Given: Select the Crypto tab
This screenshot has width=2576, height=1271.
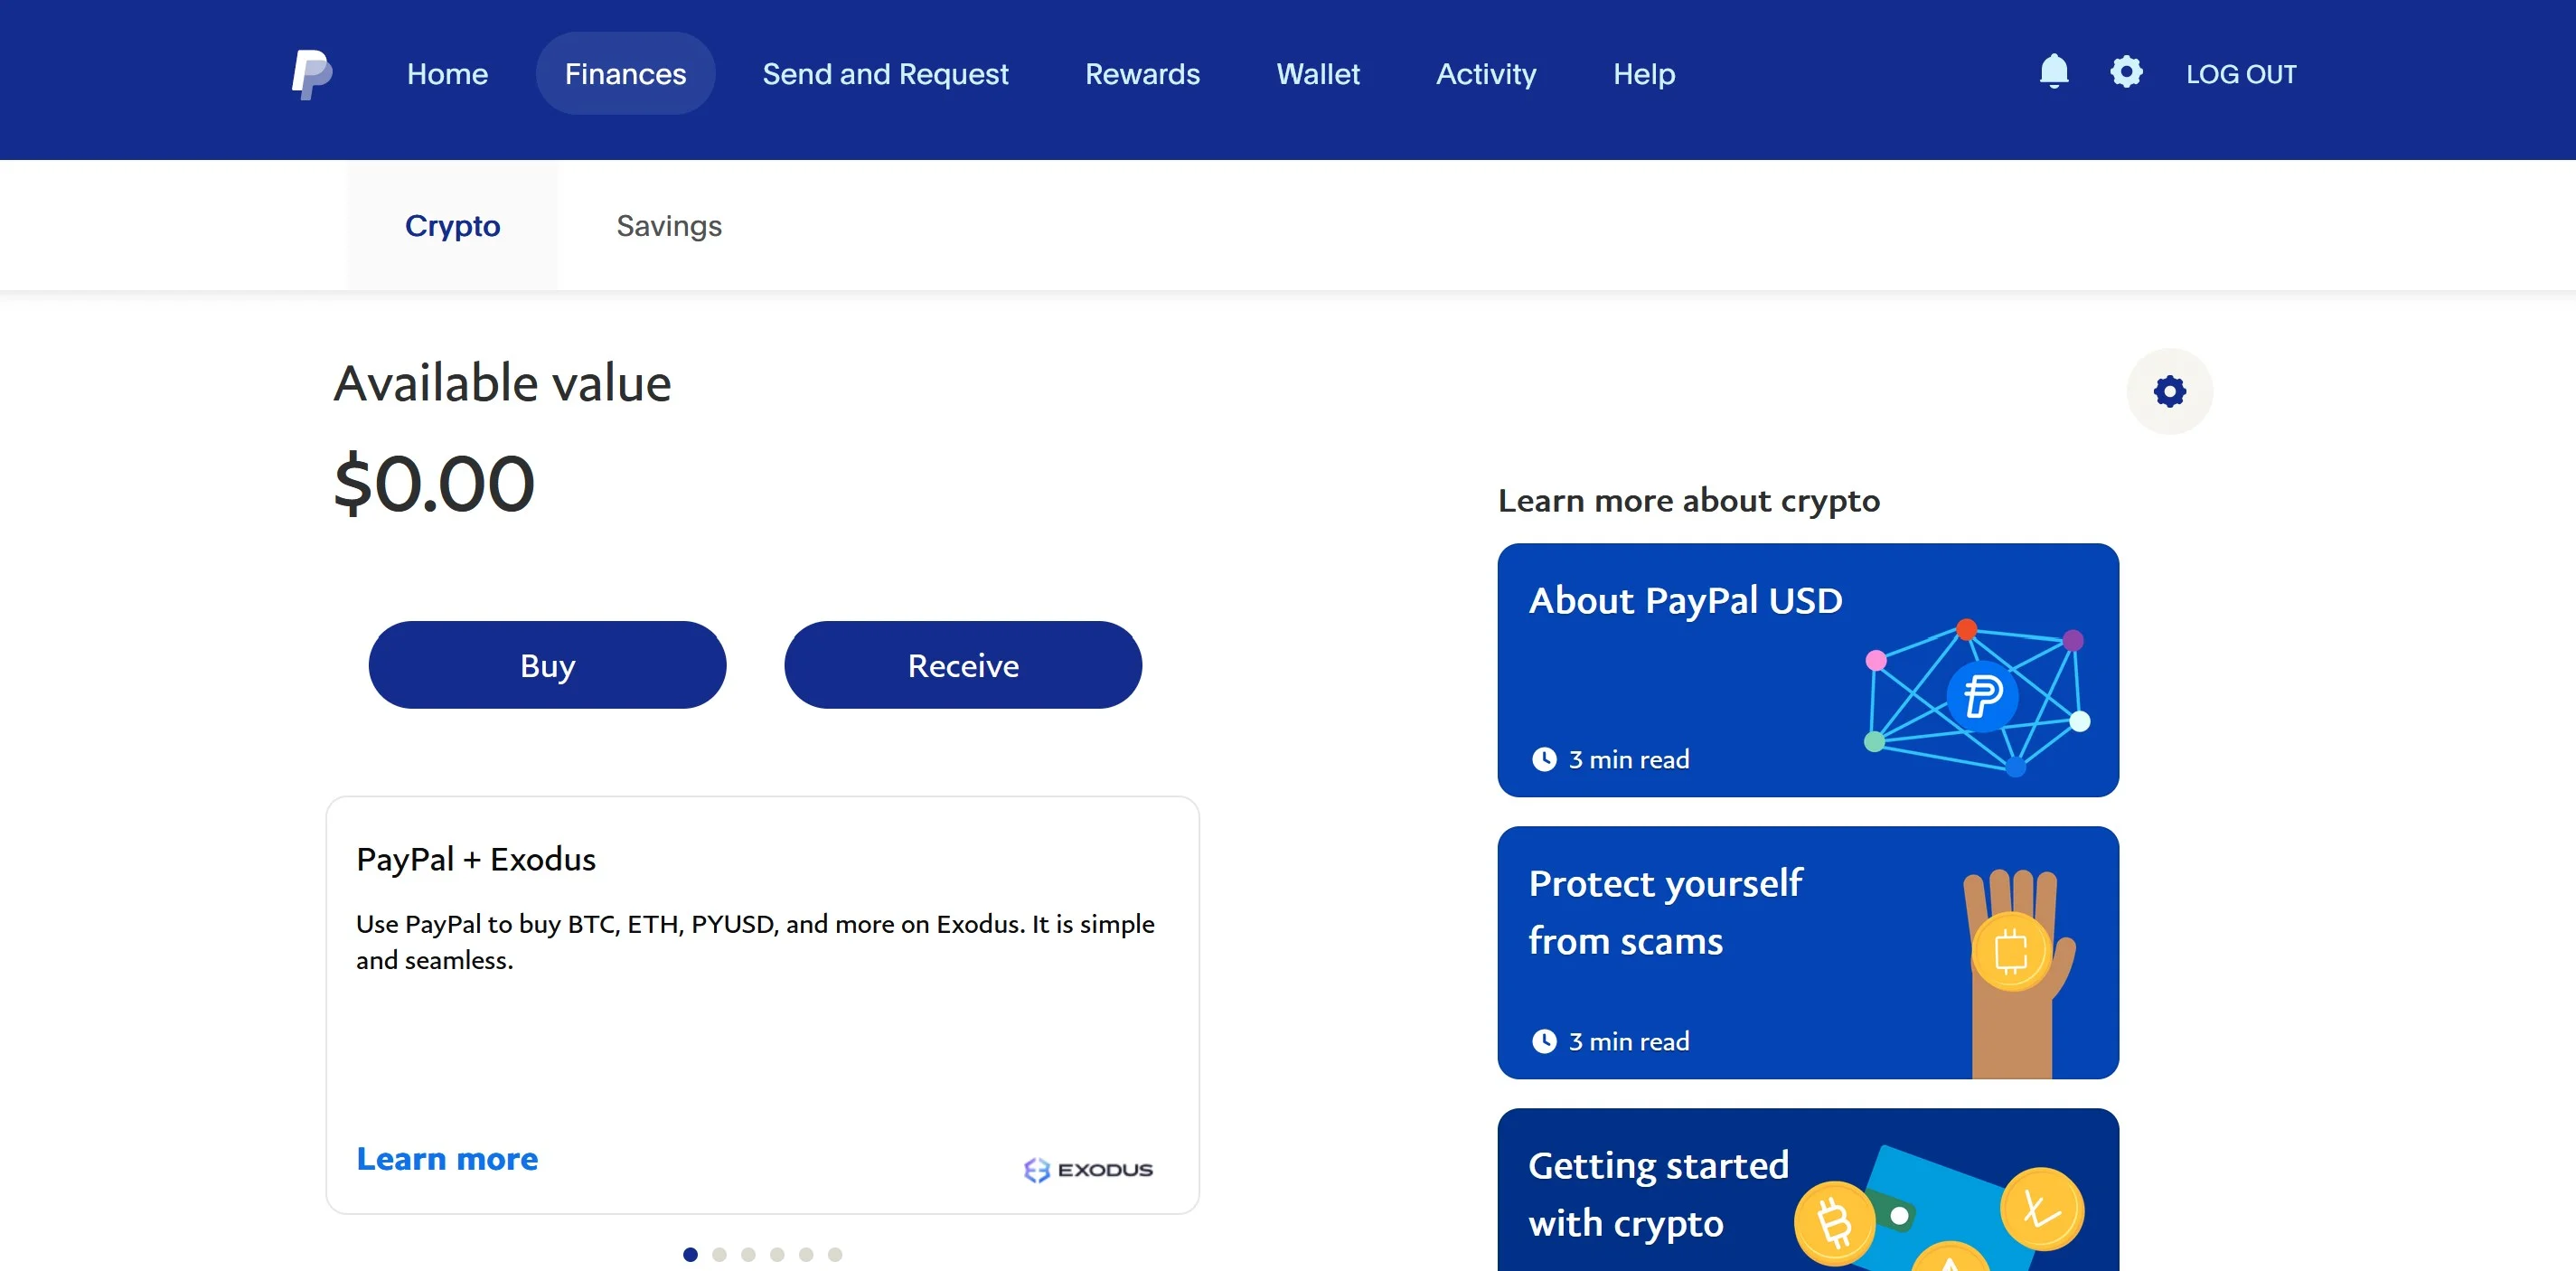Looking at the screenshot, I should 452,226.
